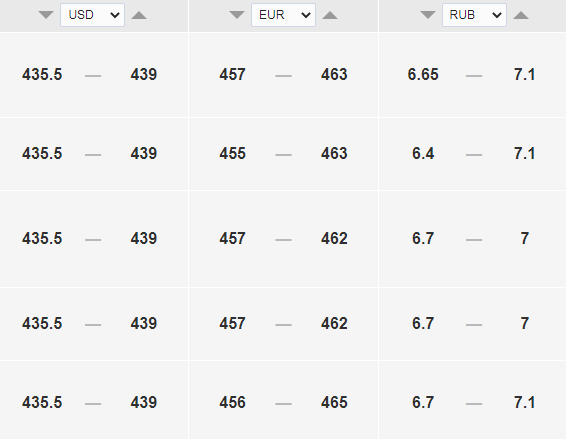Select the 6.4 RUB buy rate
The width and height of the screenshot is (566, 439).
pos(423,153)
